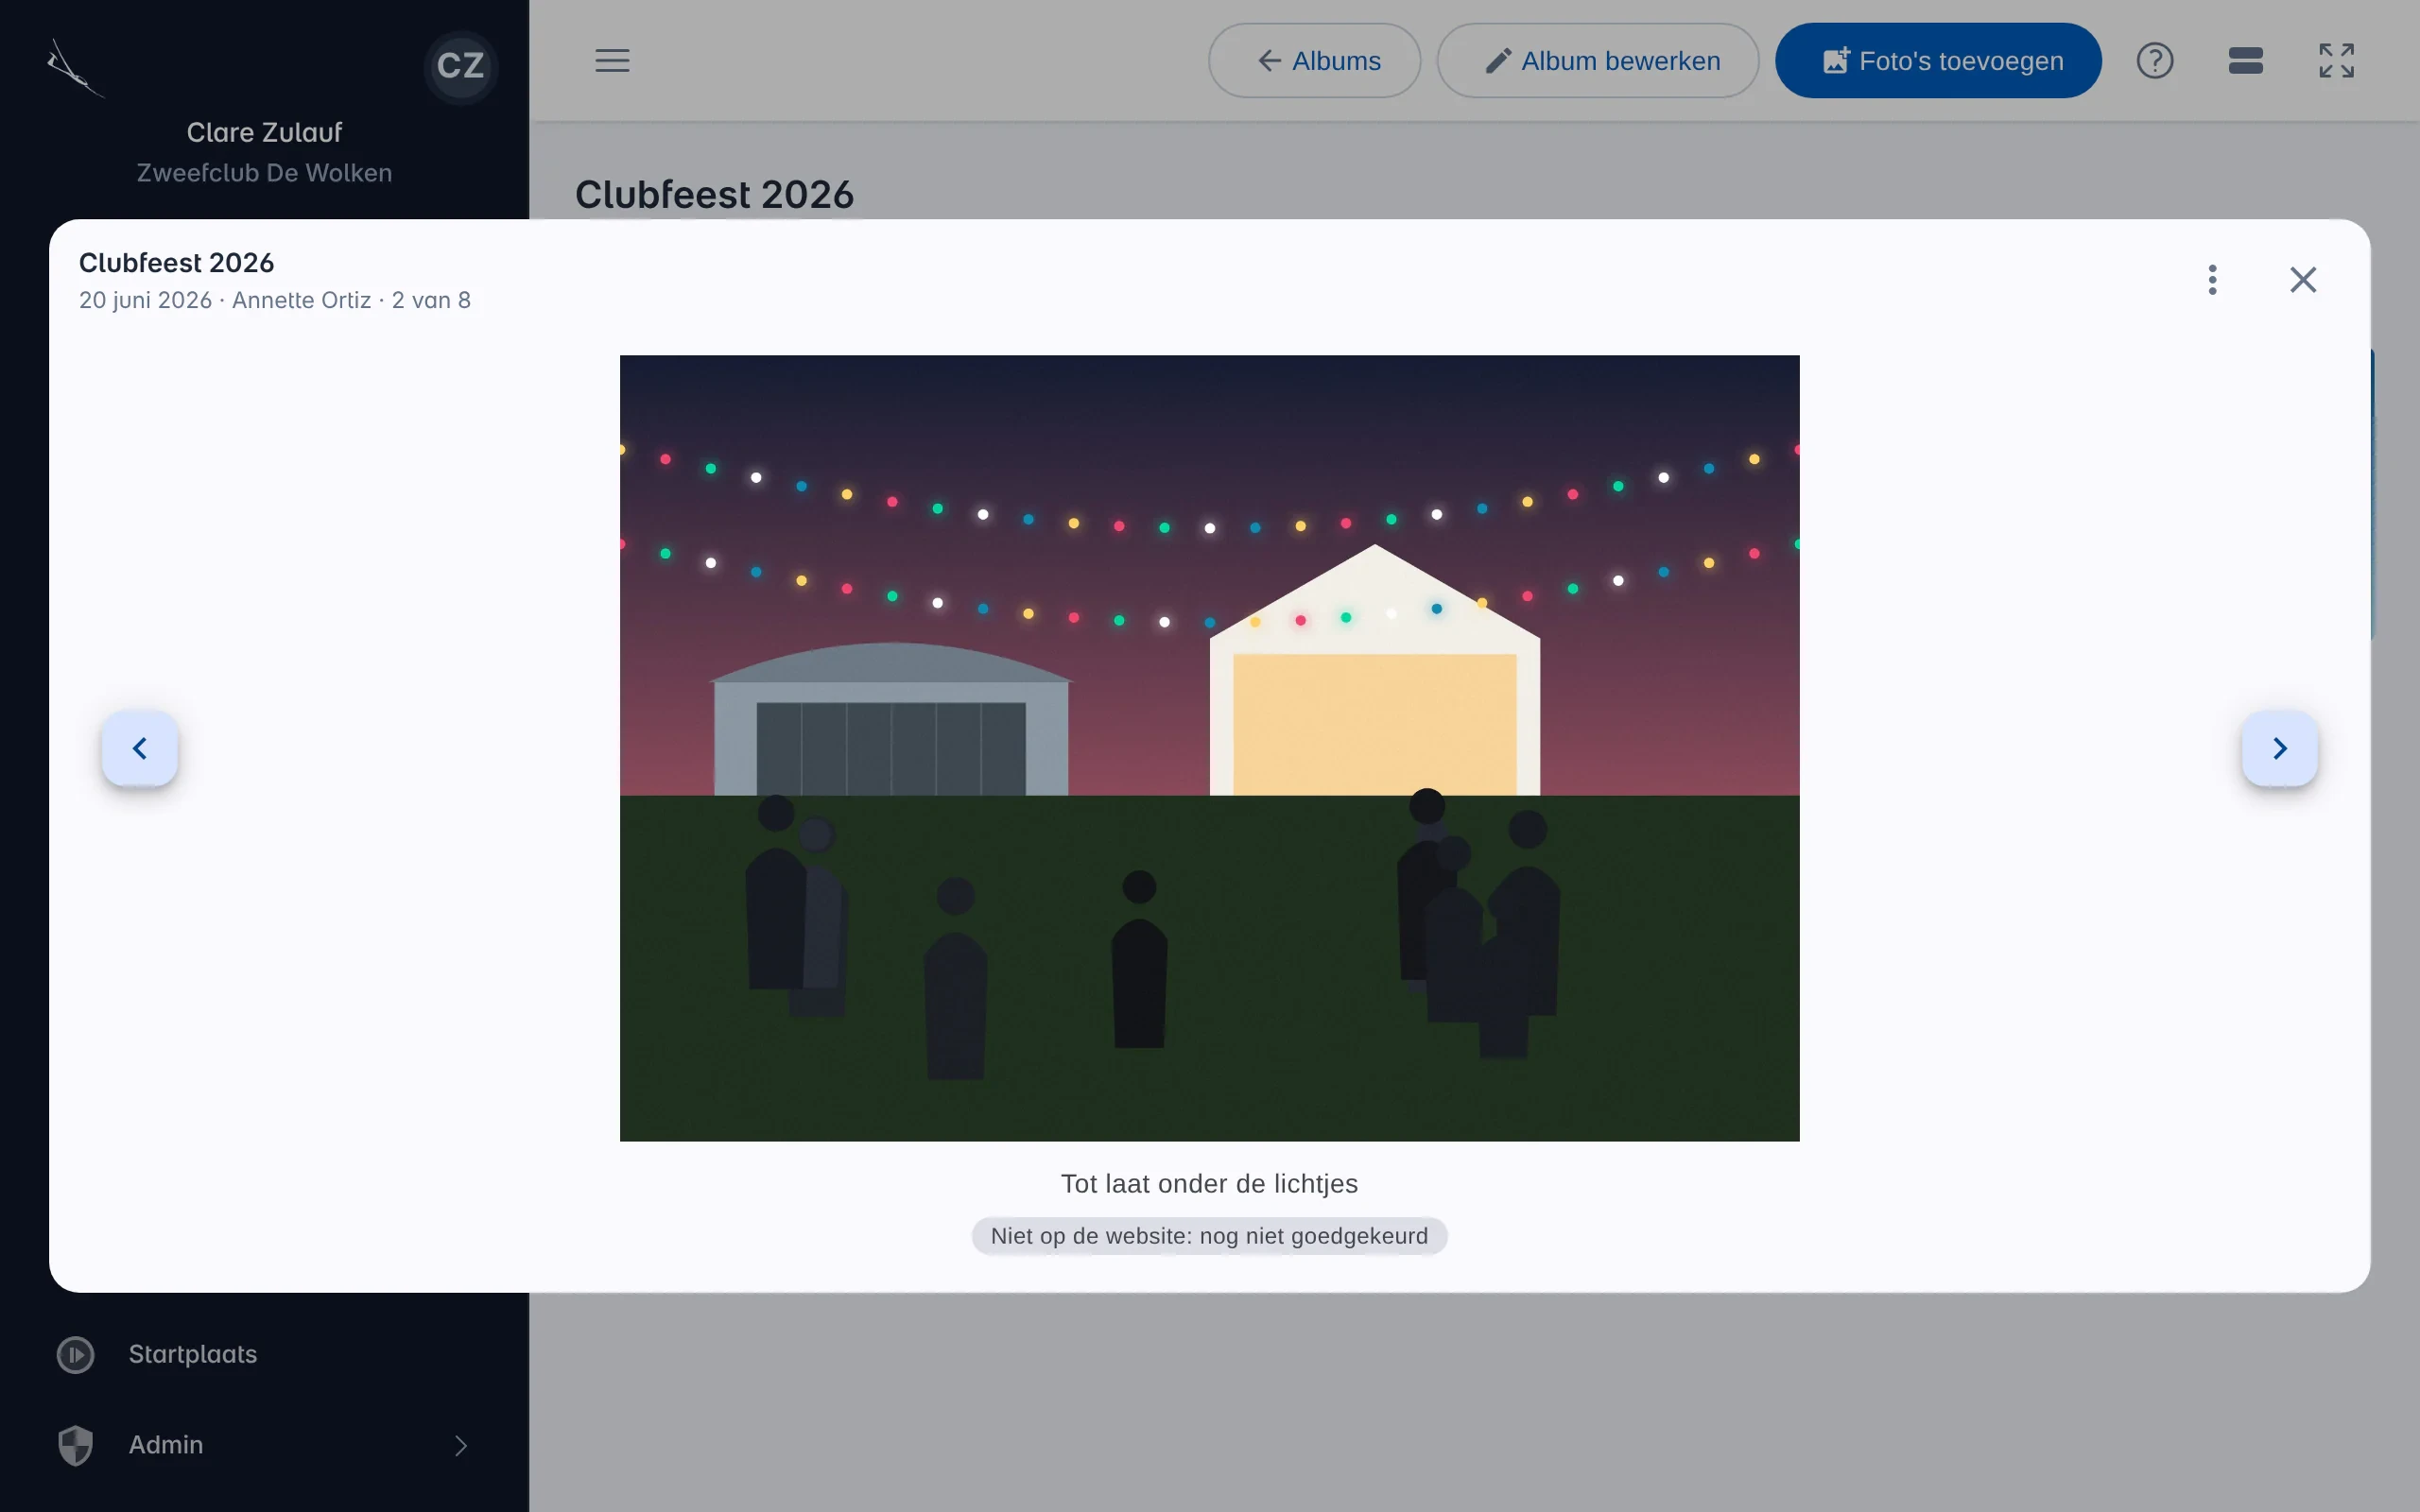Open the help question mark icon

click(2154, 61)
